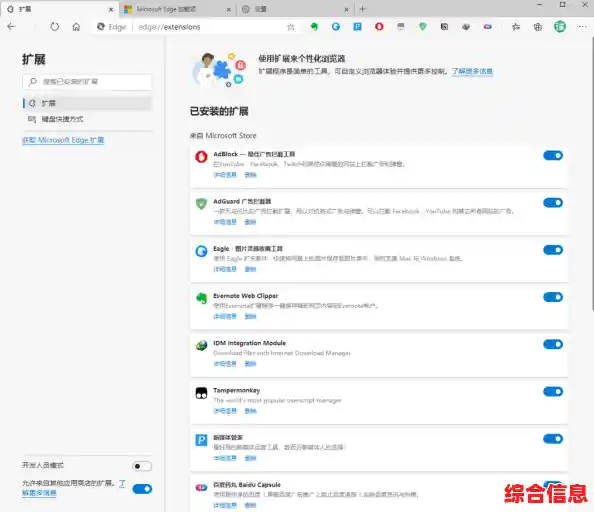Disable the AdGuard extension toggle
The width and height of the screenshot is (594, 512).
[553, 203]
